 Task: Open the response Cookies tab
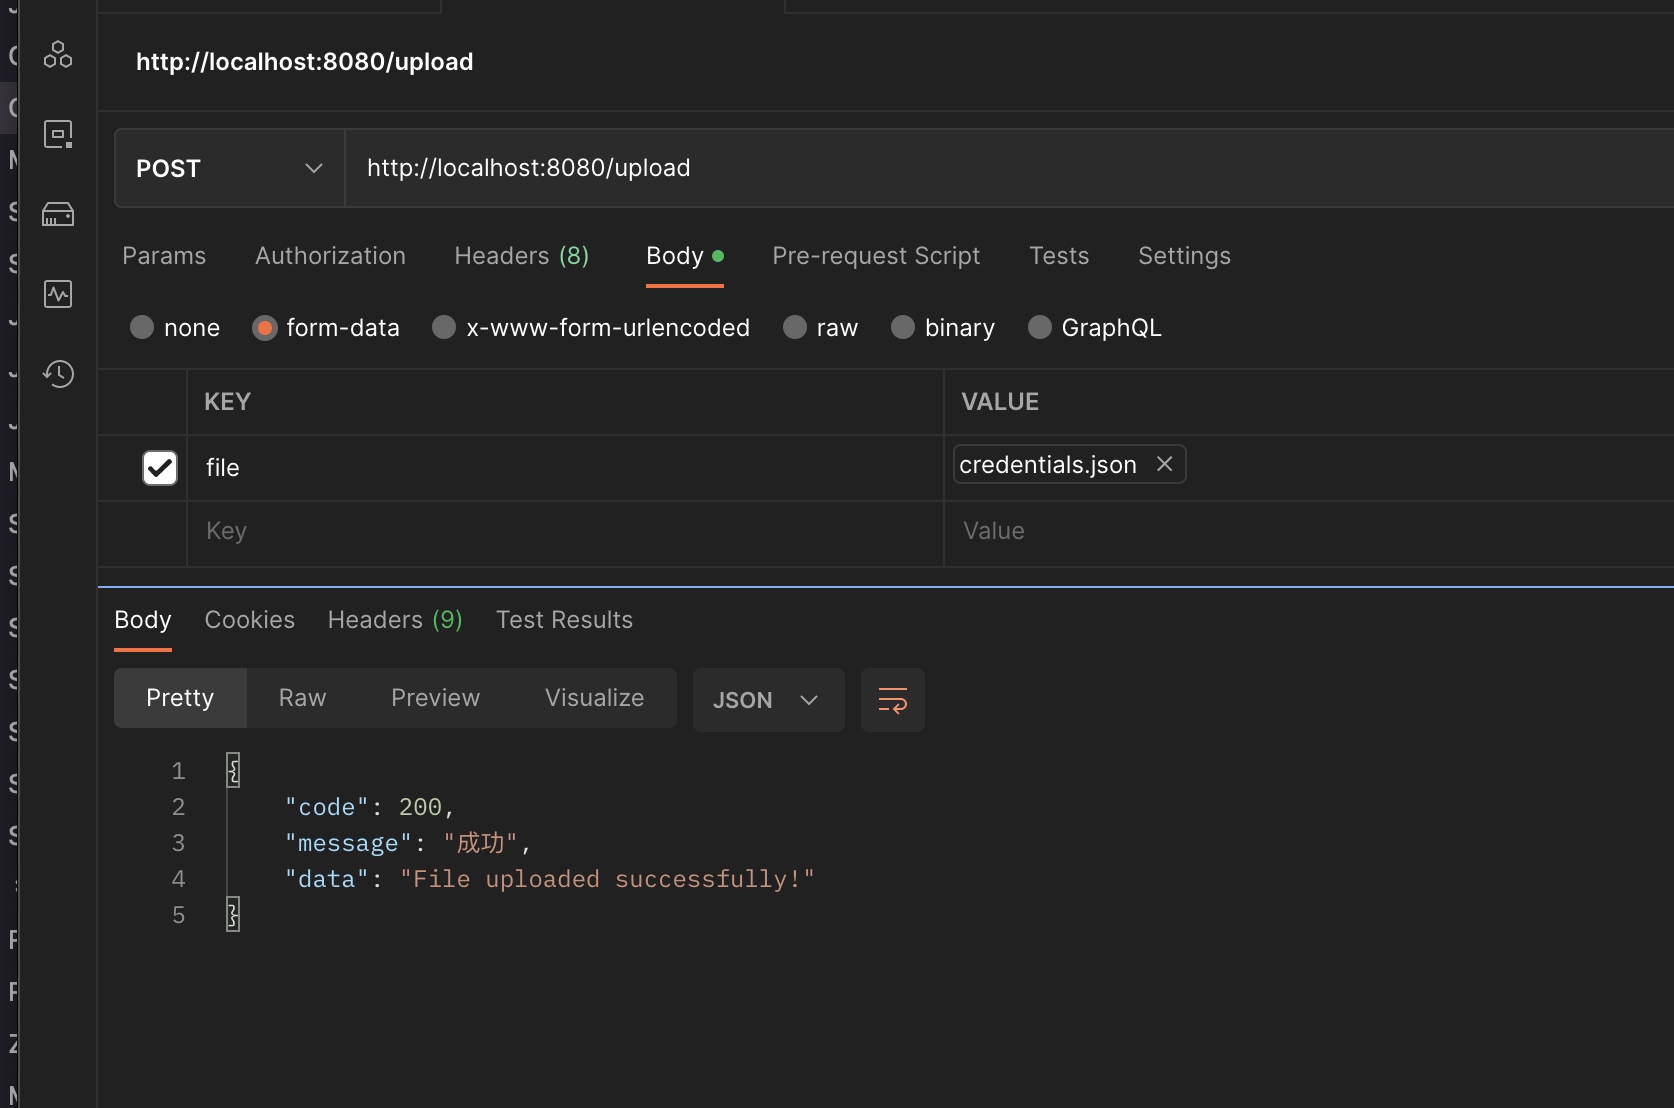[x=249, y=620]
